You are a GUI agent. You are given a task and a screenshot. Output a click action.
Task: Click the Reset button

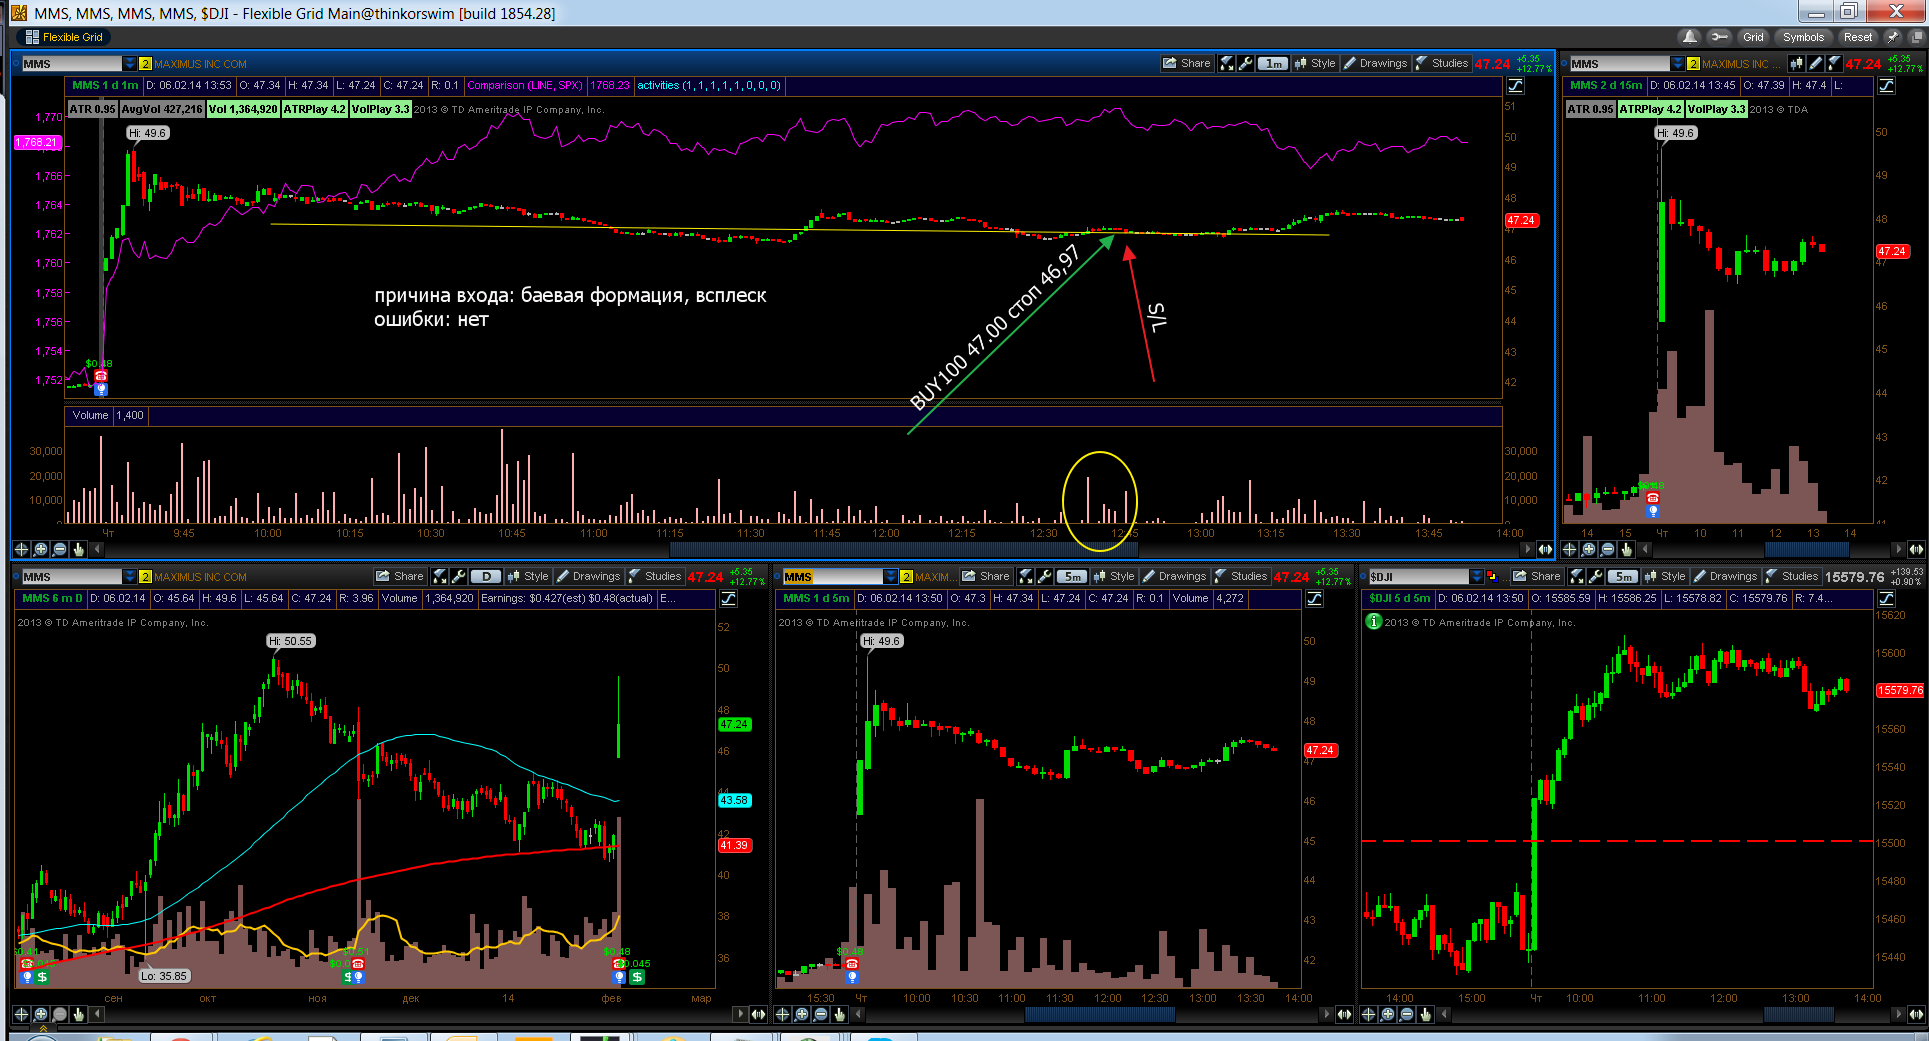coord(1858,37)
